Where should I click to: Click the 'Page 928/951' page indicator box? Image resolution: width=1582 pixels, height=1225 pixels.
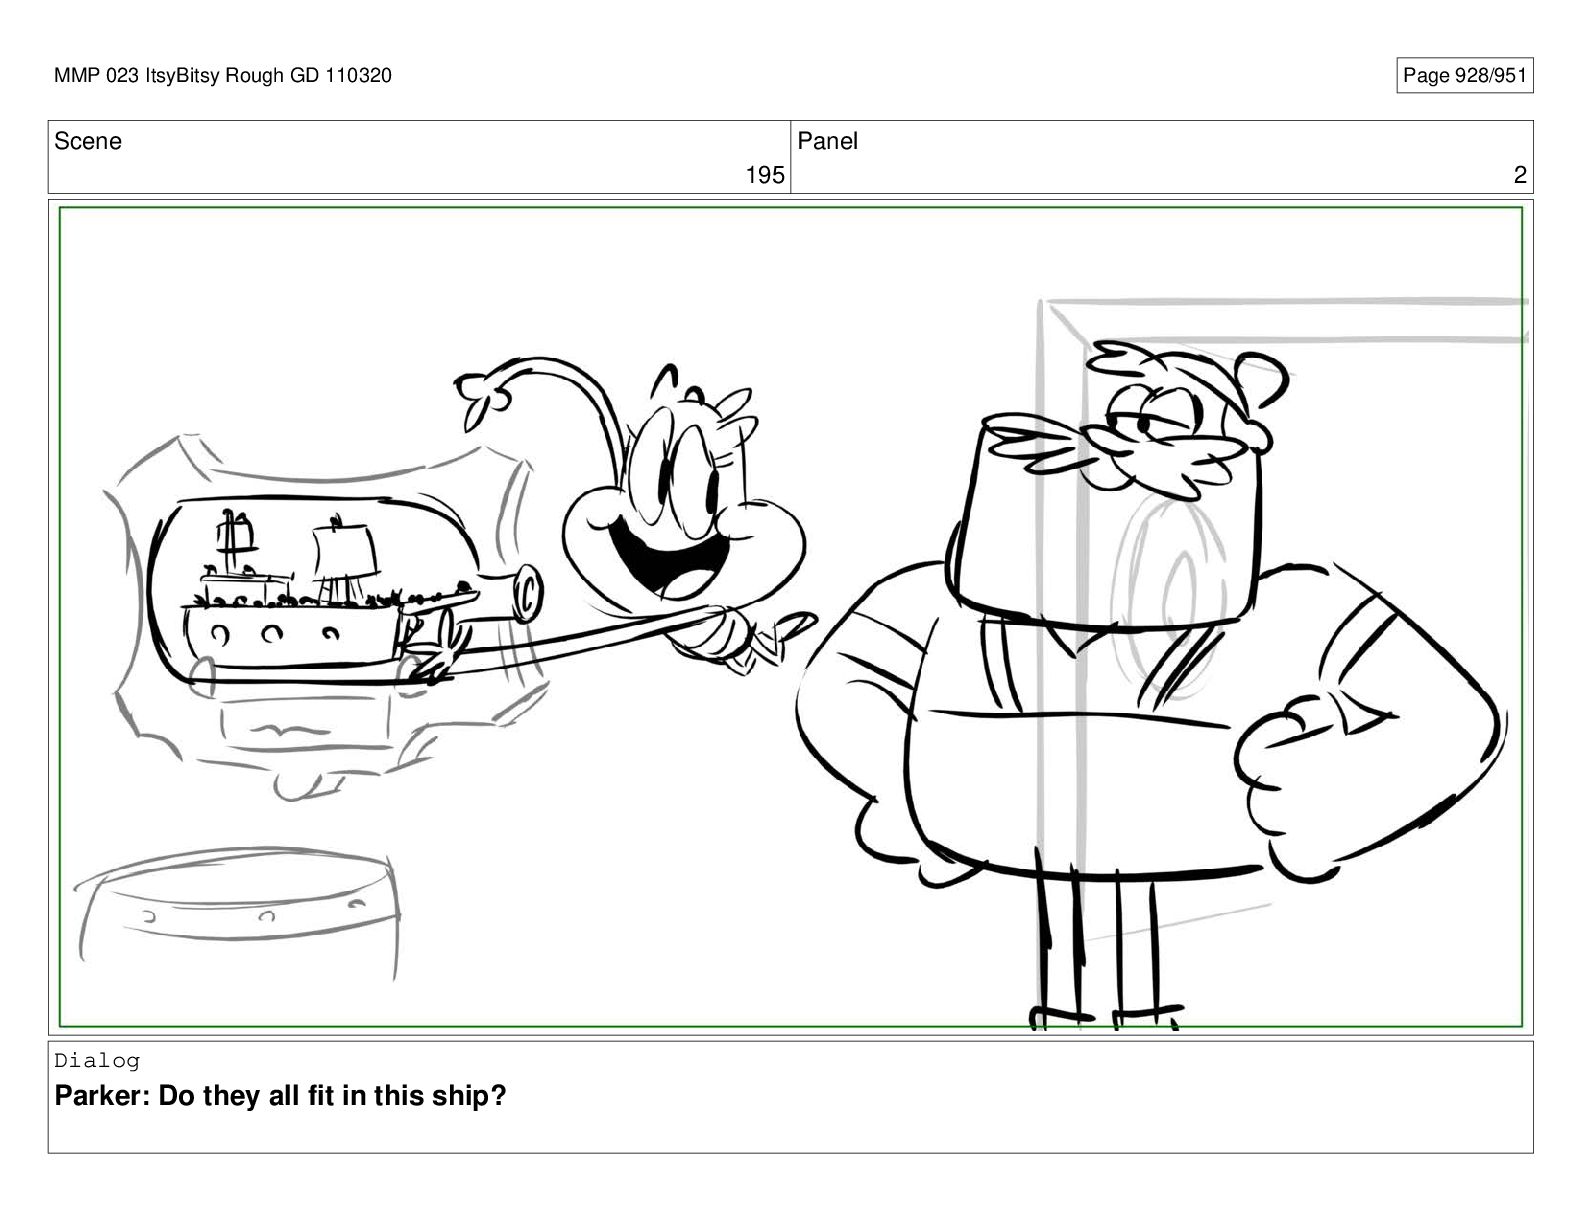click(1464, 75)
